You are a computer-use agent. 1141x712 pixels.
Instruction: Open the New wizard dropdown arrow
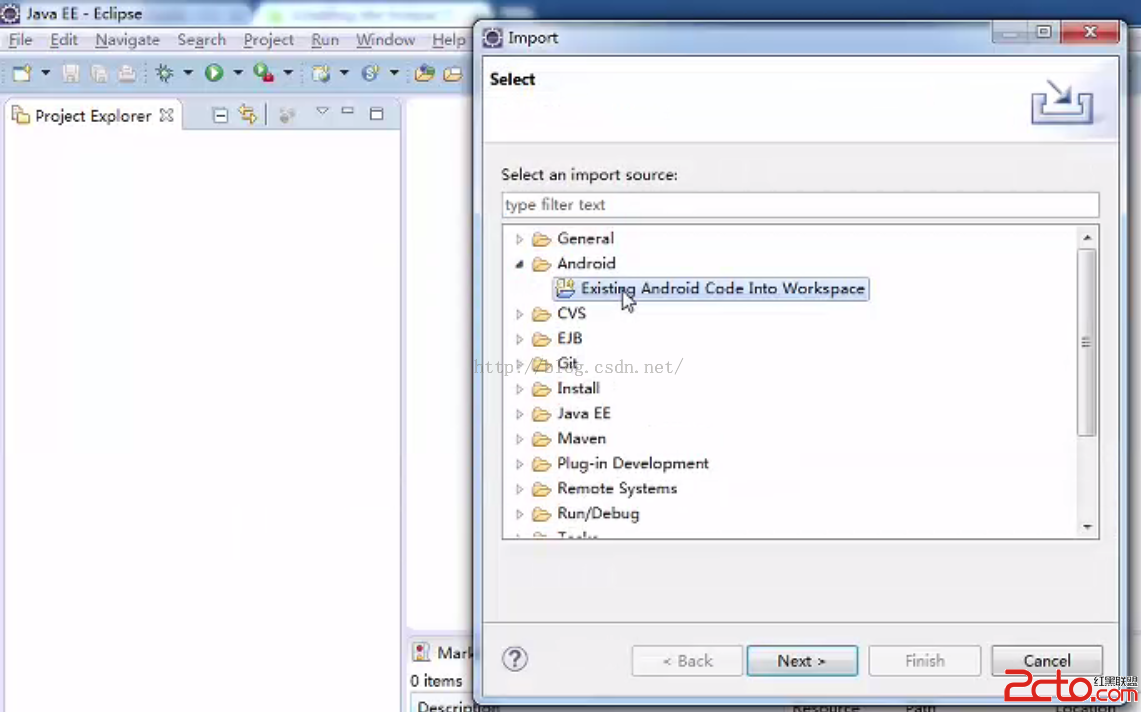45,73
